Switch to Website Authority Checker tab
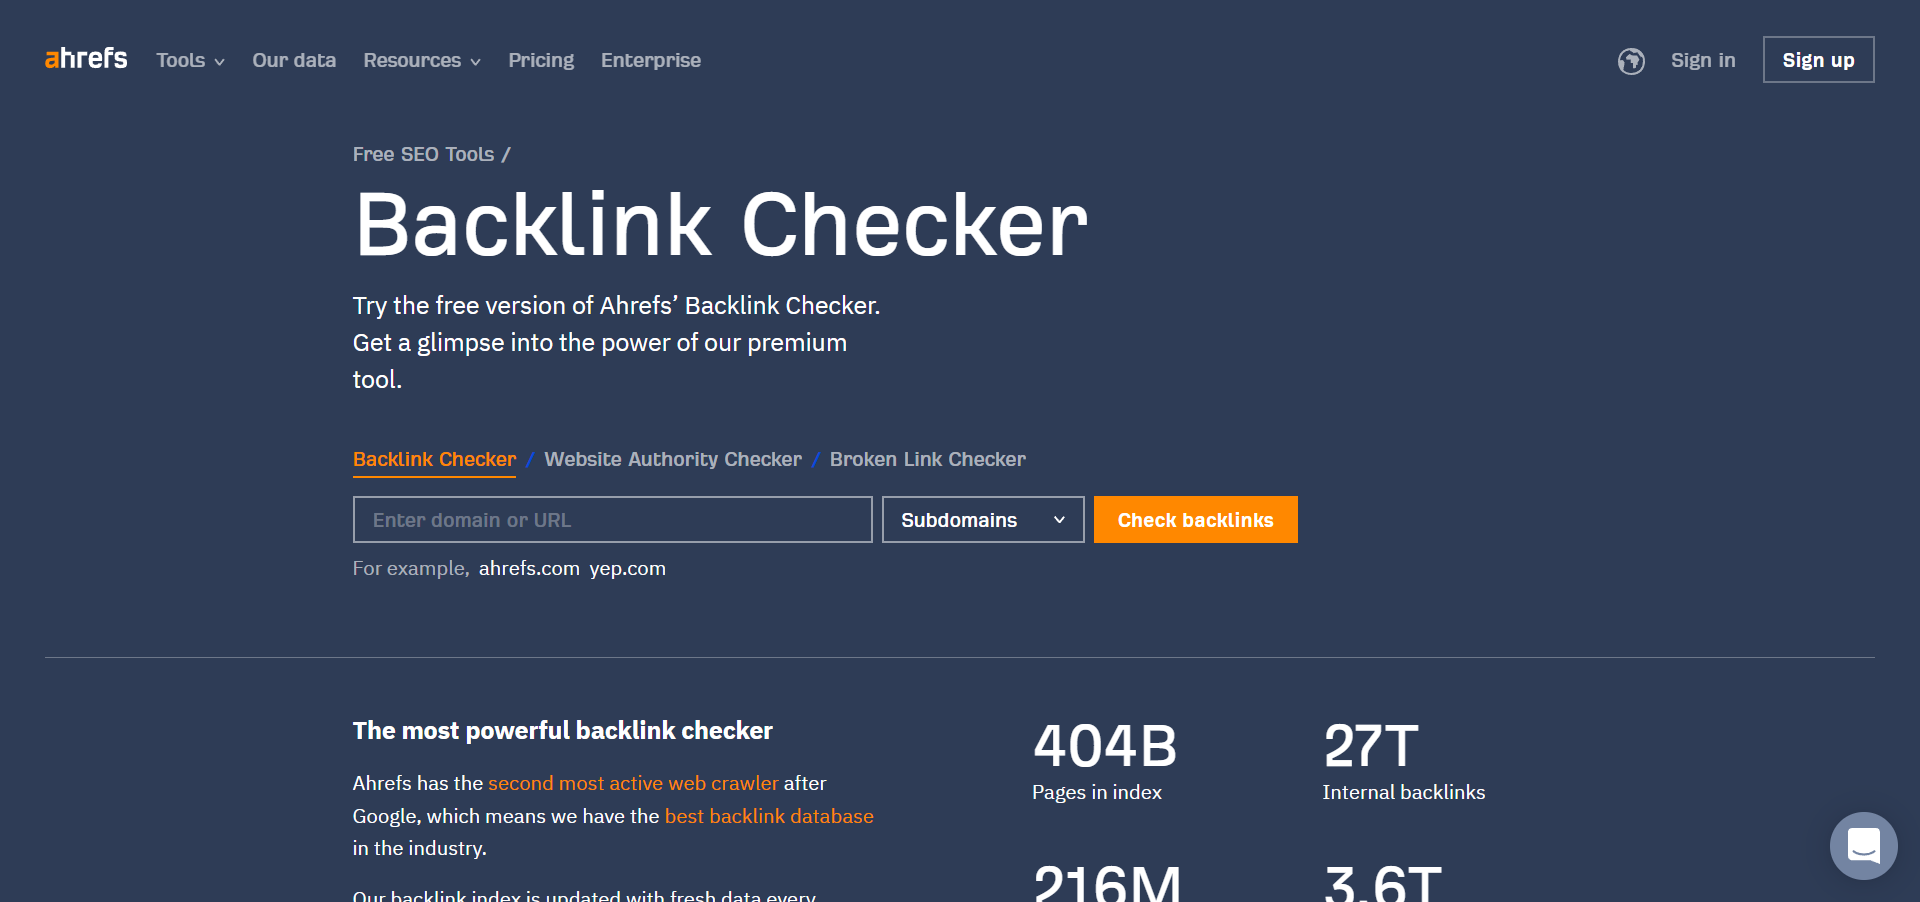Screen dimensions: 1920x902 coord(673,459)
